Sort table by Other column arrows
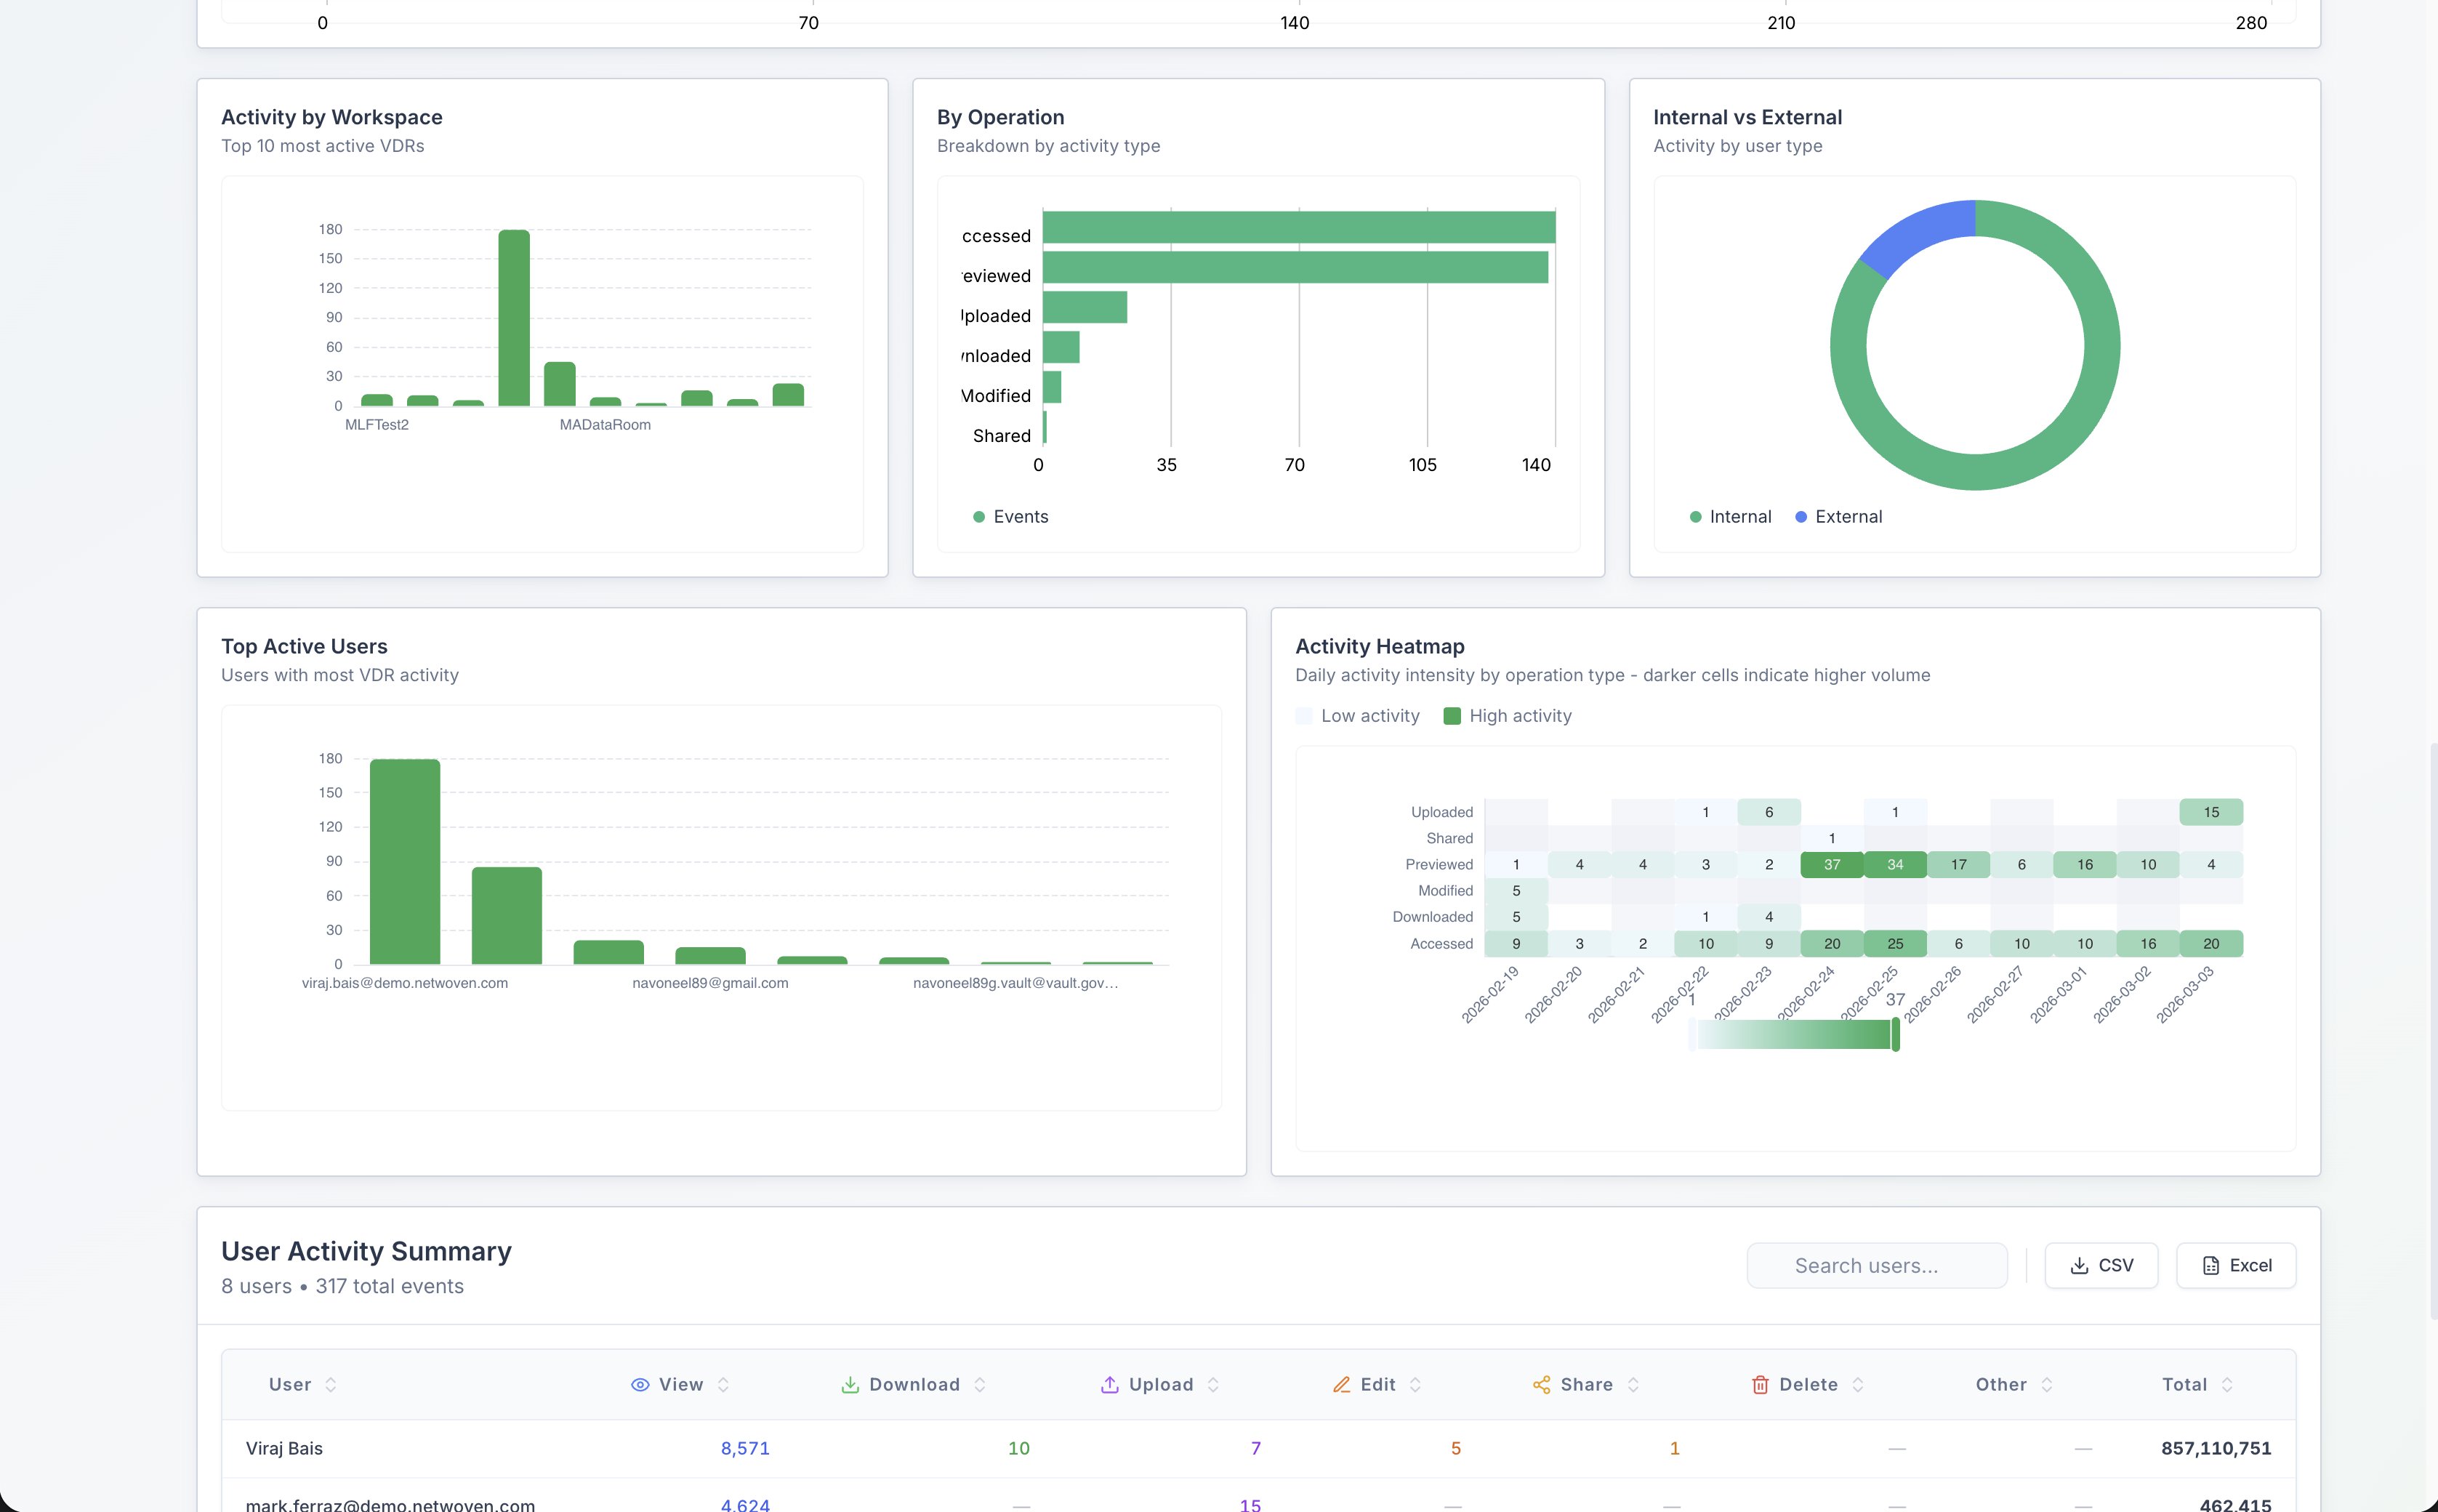This screenshot has height=1512, width=2438. click(x=2047, y=1384)
